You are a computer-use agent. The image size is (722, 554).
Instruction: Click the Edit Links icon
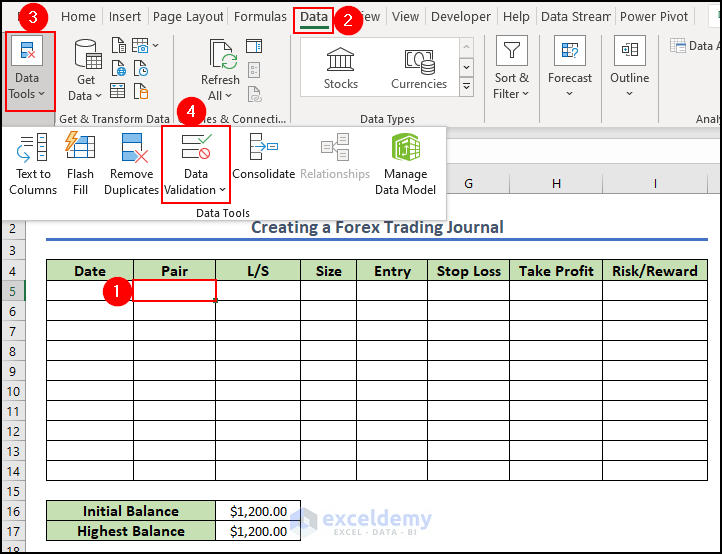click(x=254, y=94)
